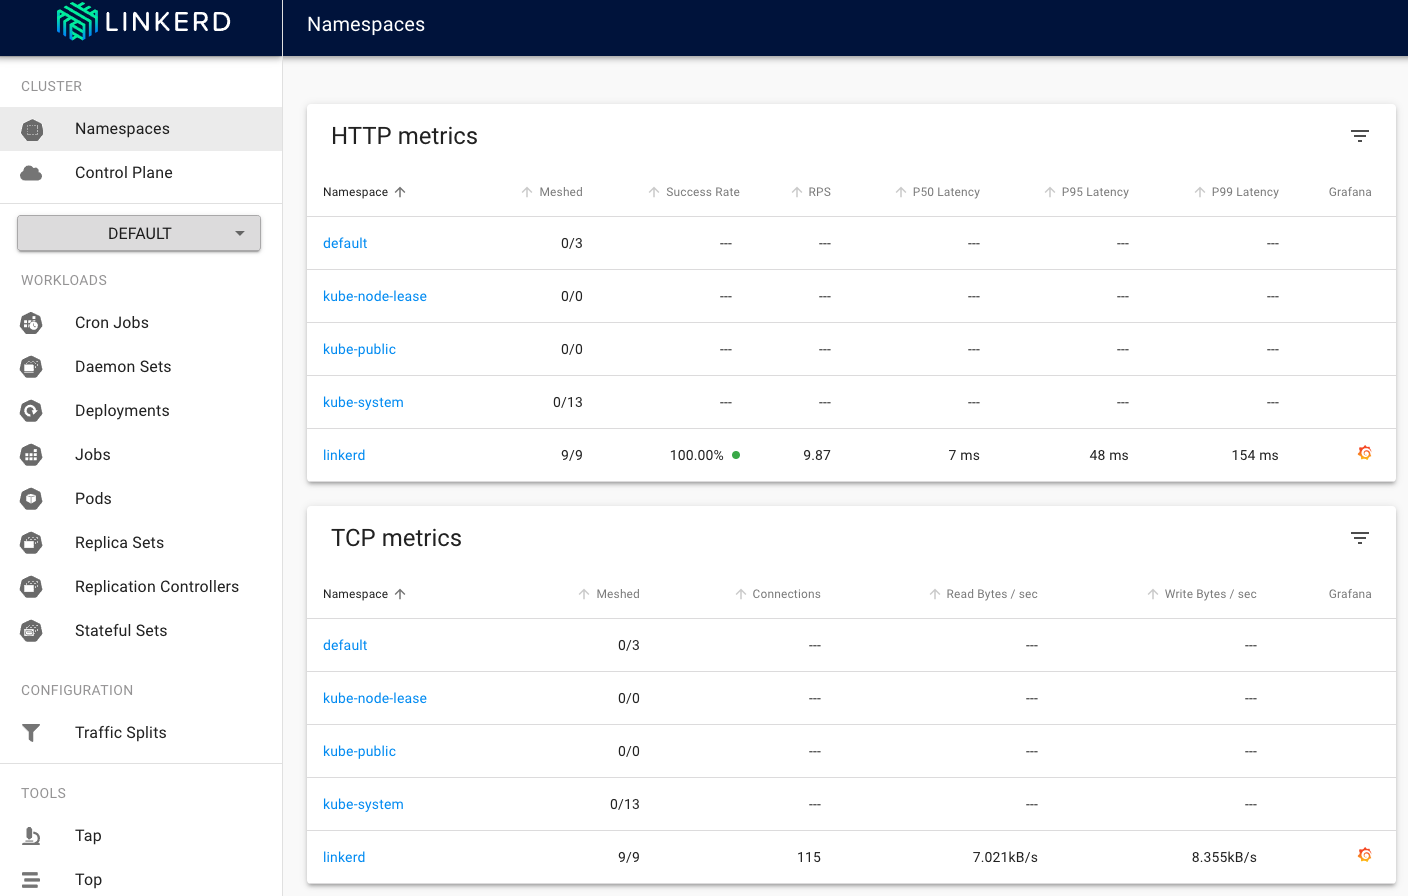The width and height of the screenshot is (1408, 896).
Task: Sort HTTP metrics by Meshed column
Action: click(552, 192)
